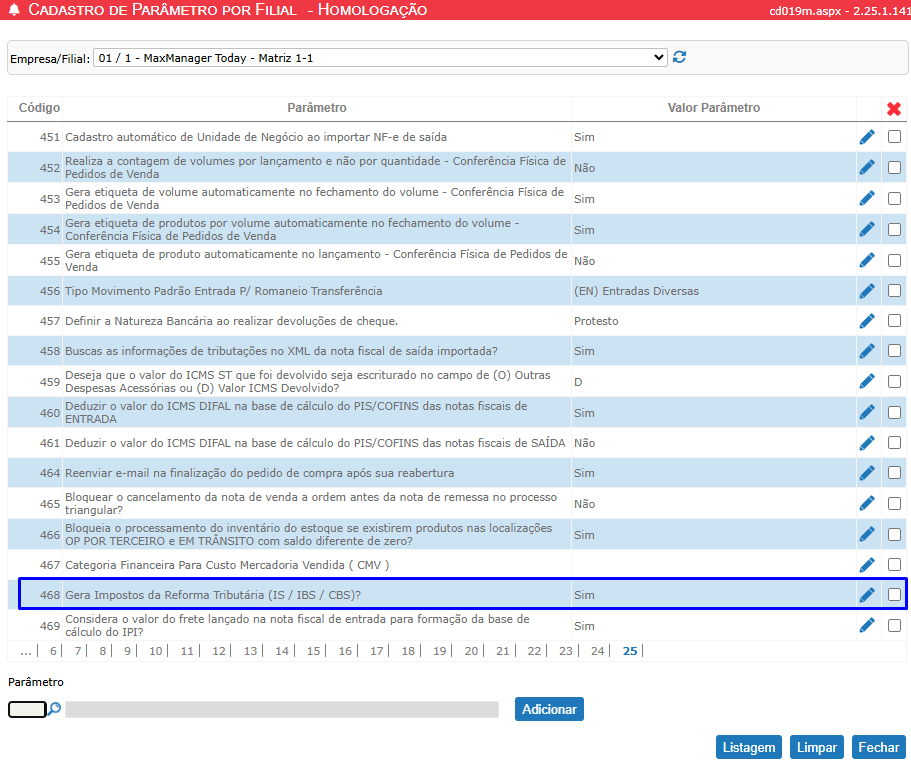This screenshot has height=765, width=911.
Task: Click refresh icon beside Empresa/Filial dropdown
Action: point(680,58)
